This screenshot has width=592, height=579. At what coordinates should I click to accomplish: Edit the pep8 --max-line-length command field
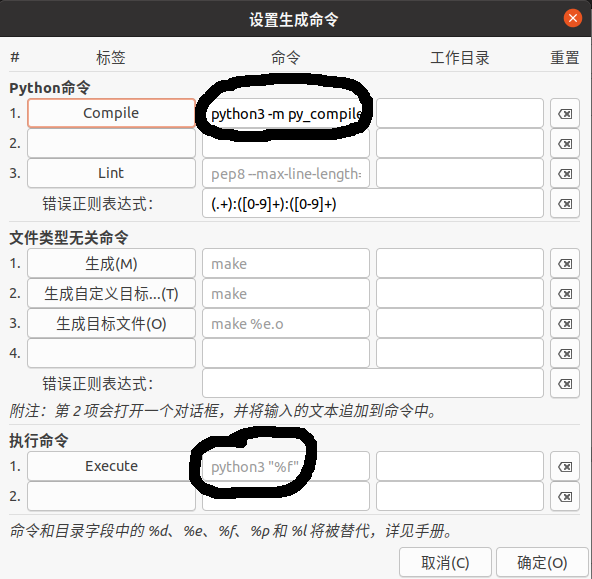[x=286, y=174]
